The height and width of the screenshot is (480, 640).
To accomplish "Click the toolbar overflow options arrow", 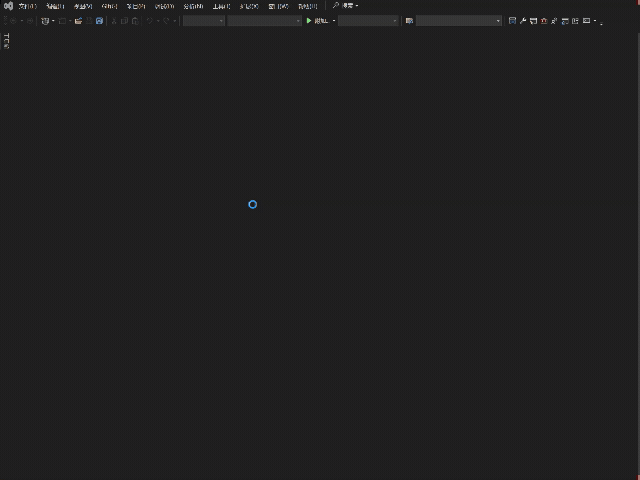I will coord(601,24).
